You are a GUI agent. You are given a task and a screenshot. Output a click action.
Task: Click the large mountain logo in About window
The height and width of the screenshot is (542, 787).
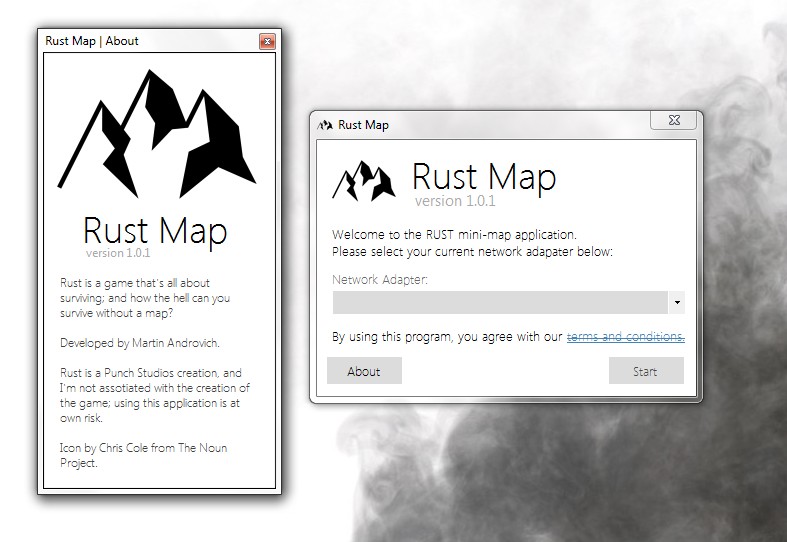point(155,135)
